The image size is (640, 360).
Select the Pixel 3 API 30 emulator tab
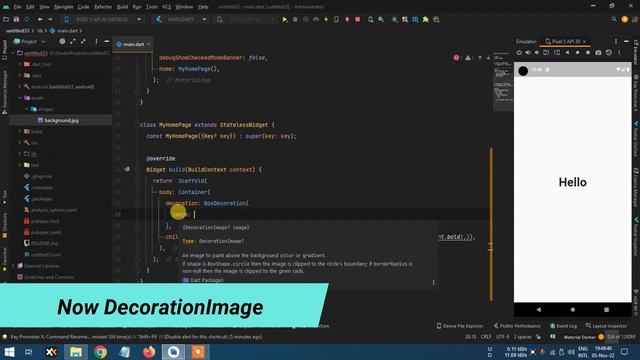click(x=566, y=41)
